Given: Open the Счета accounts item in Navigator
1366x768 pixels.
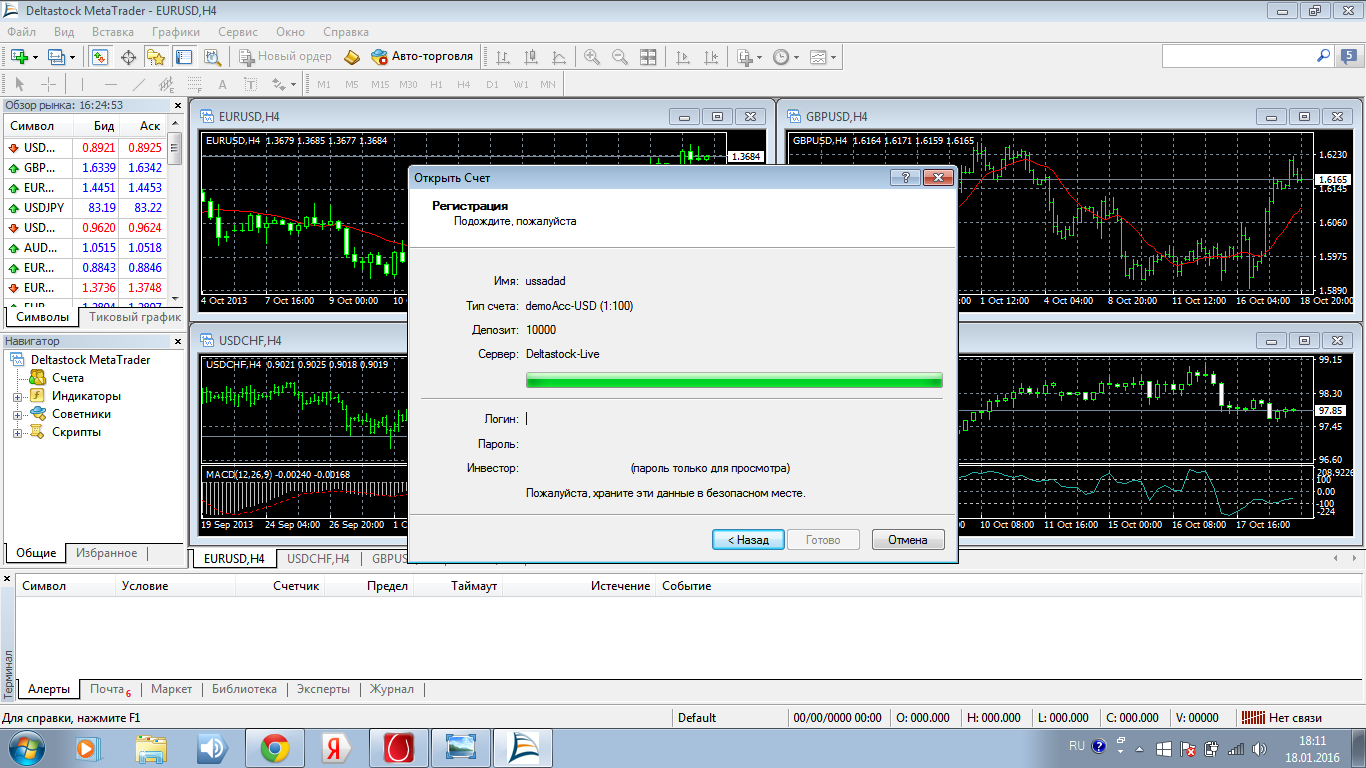Looking at the screenshot, I should coord(67,378).
